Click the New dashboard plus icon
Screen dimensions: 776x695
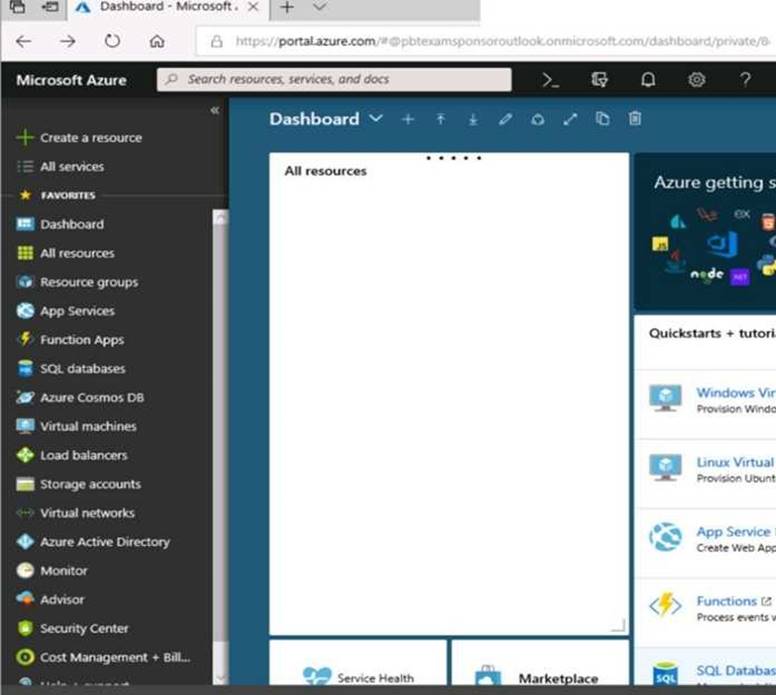tap(408, 119)
